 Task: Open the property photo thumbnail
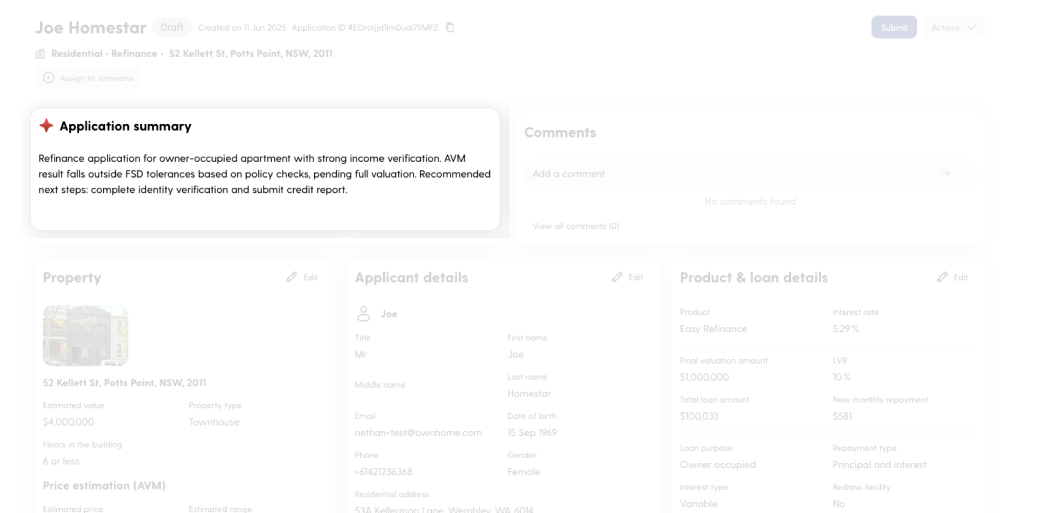[x=85, y=336]
